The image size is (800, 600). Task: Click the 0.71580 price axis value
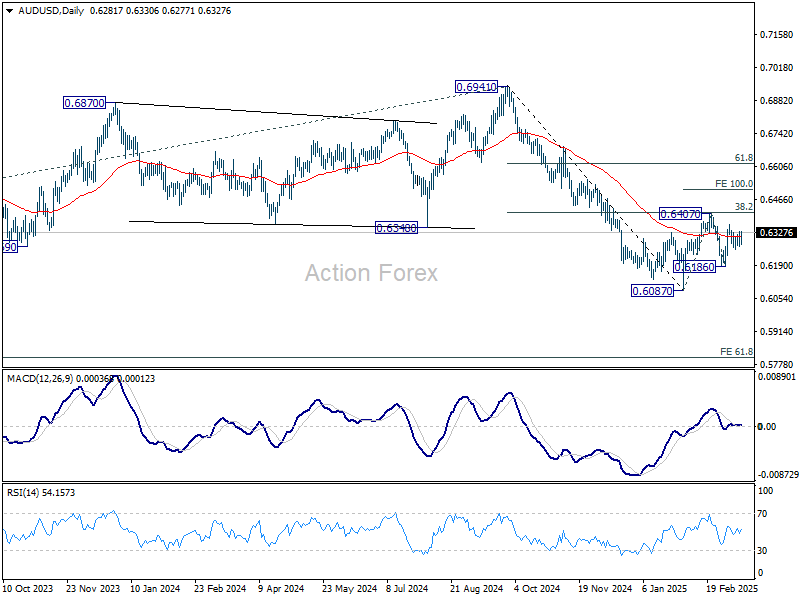point(777,35)
